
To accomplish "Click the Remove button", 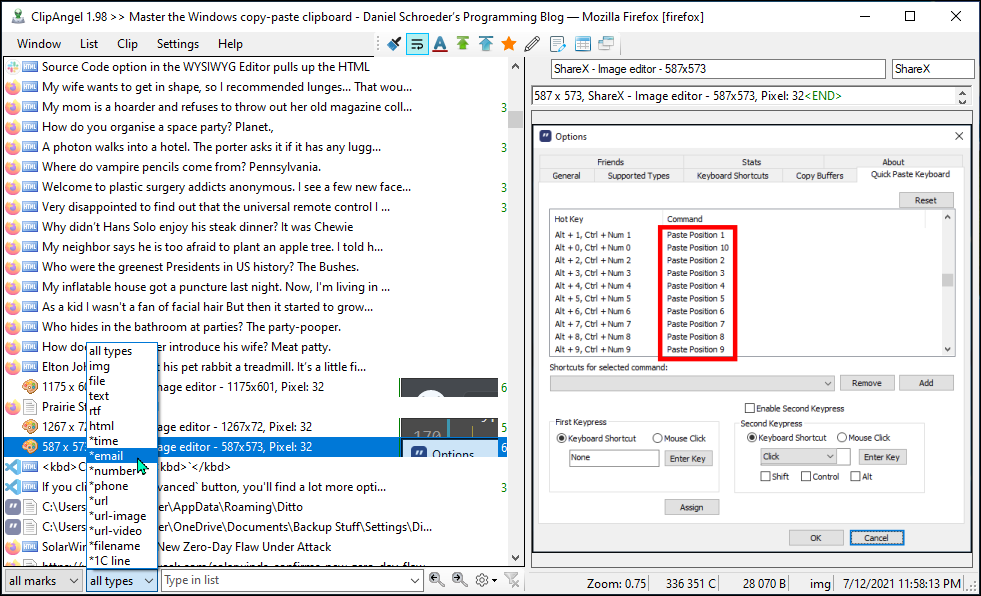I will tap(867, 383).
